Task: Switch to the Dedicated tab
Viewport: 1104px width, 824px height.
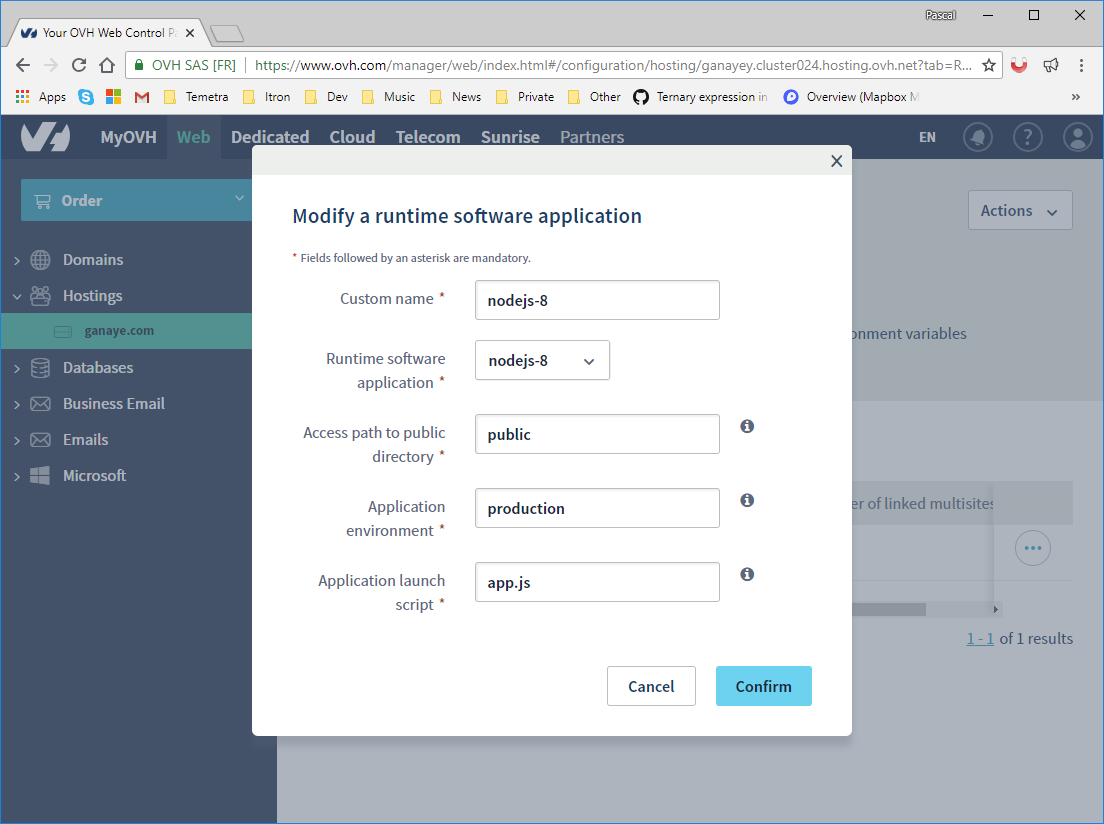Action: coord(270,137)
